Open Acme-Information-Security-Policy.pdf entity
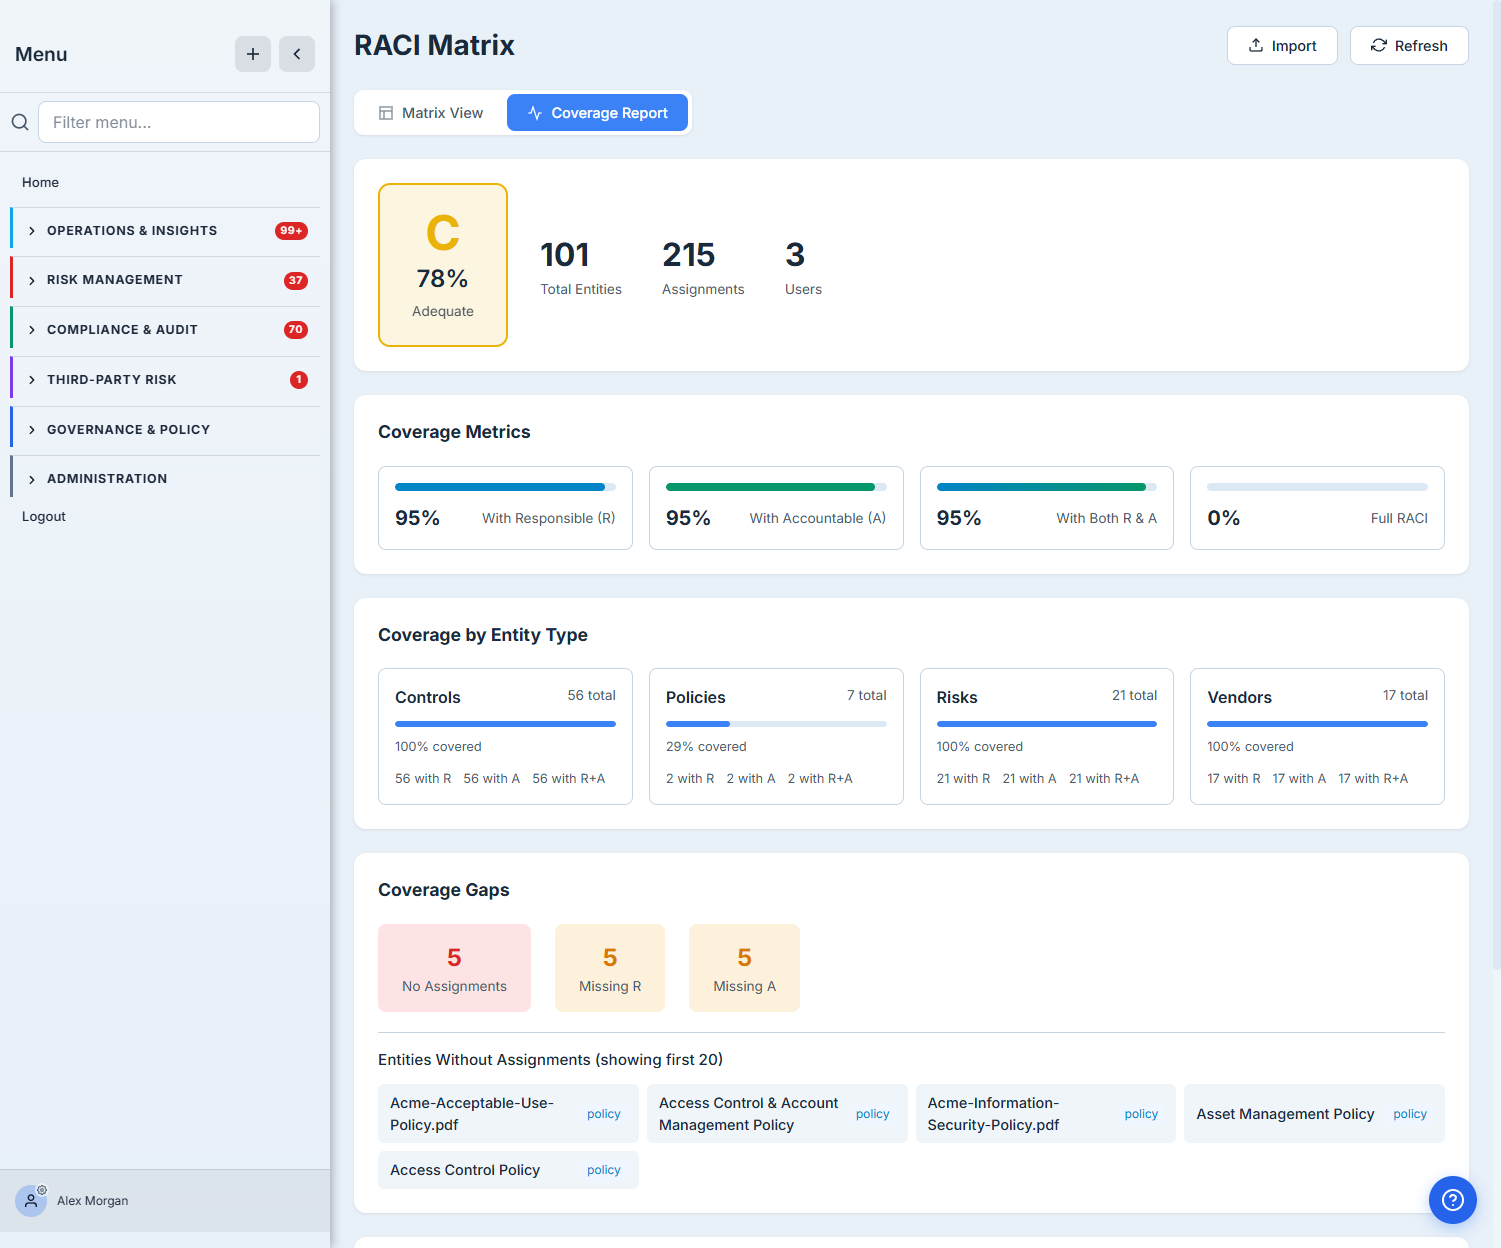The image size is (1501, 1248). [1046, 1114]
